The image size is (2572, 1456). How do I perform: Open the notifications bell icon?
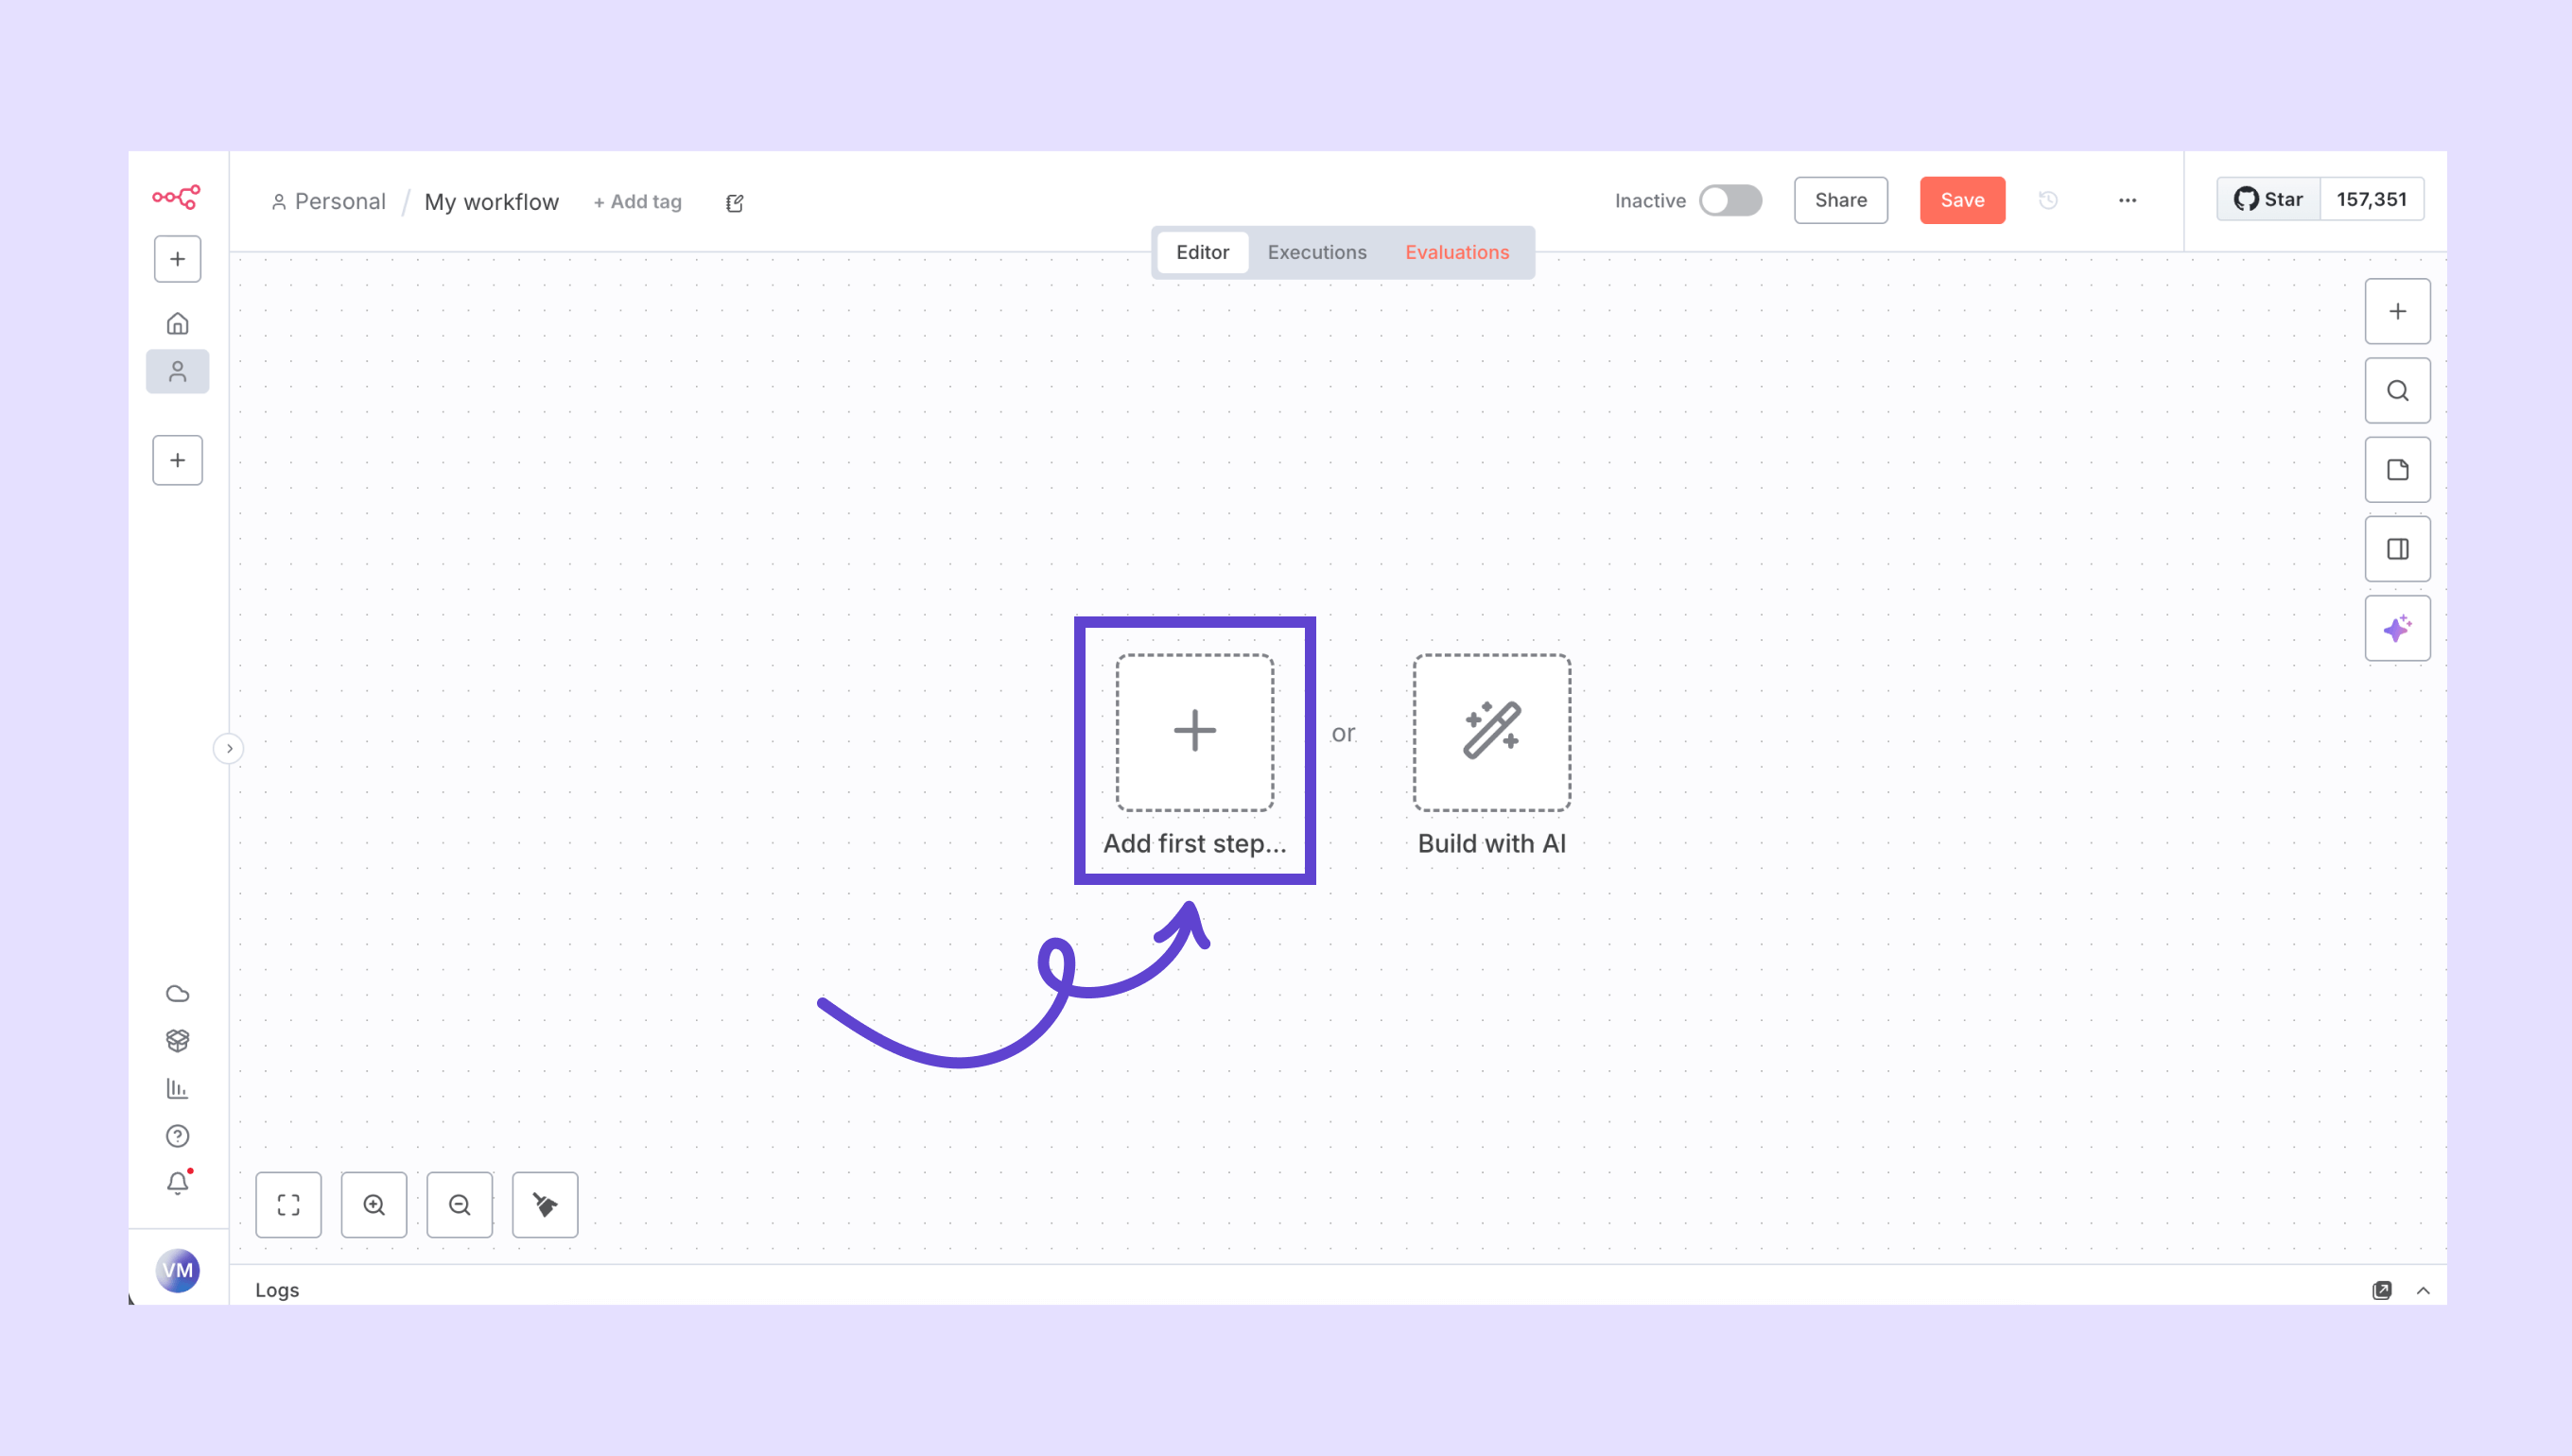pyautogui.click(x=177, y=1183)
